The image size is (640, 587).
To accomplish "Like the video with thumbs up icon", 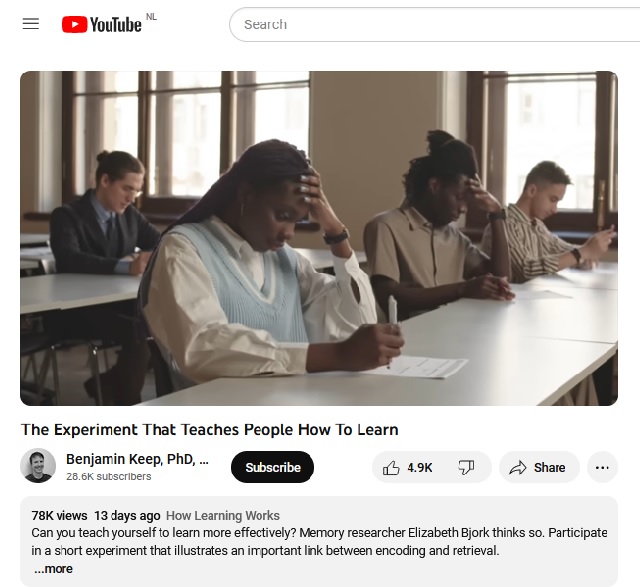I will pyautogui.click(x=391, y=467).
